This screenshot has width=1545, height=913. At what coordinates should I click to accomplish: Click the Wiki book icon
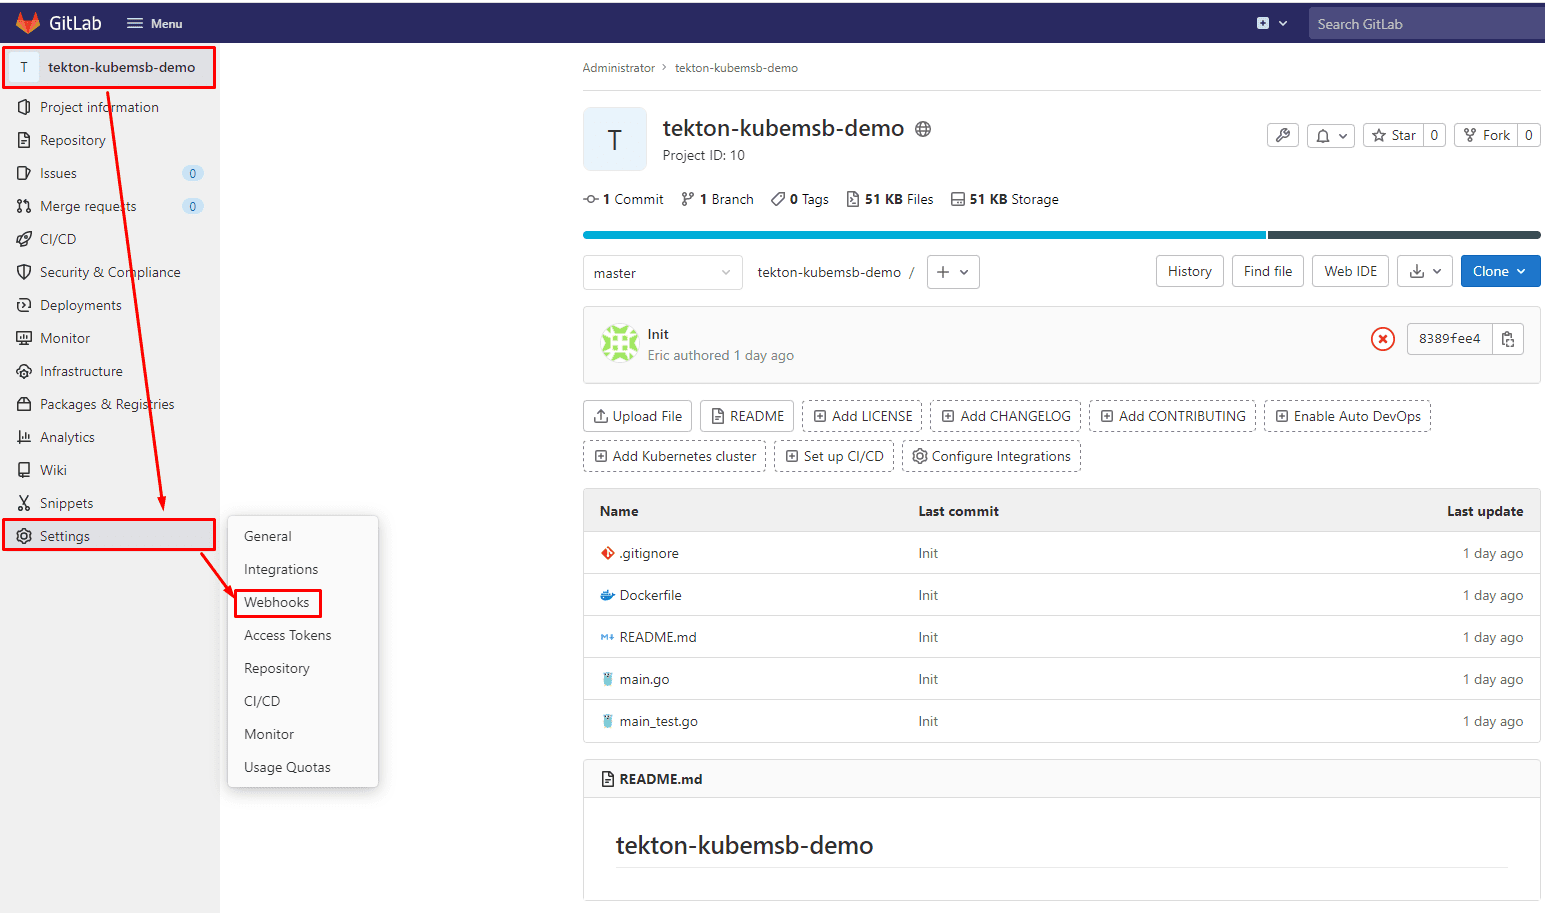pyautogui.click(x=24, y=470)
